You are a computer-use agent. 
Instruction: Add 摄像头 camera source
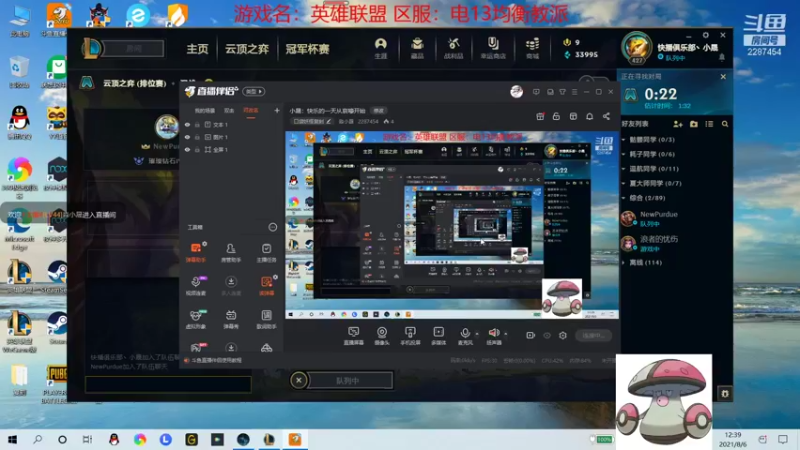click(382, 336)
